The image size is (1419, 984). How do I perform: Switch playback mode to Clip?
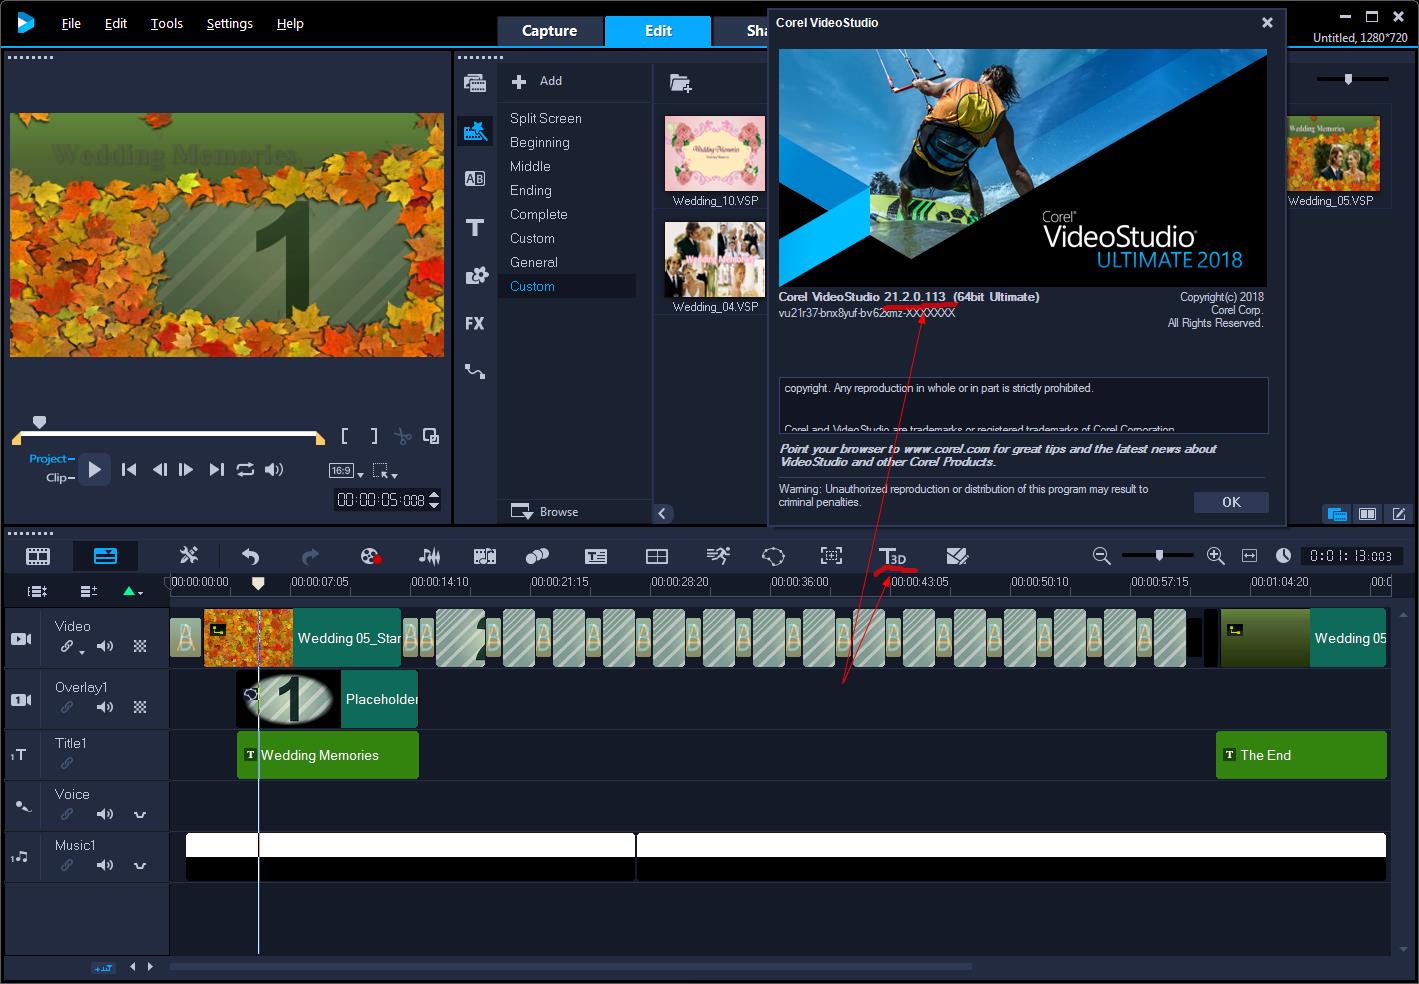[x=58, y=478]
